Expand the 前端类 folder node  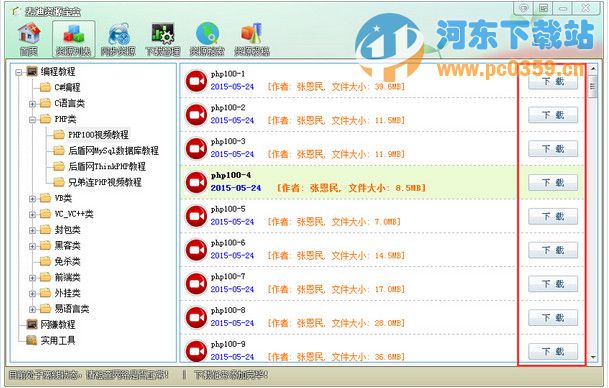[33, 278]
